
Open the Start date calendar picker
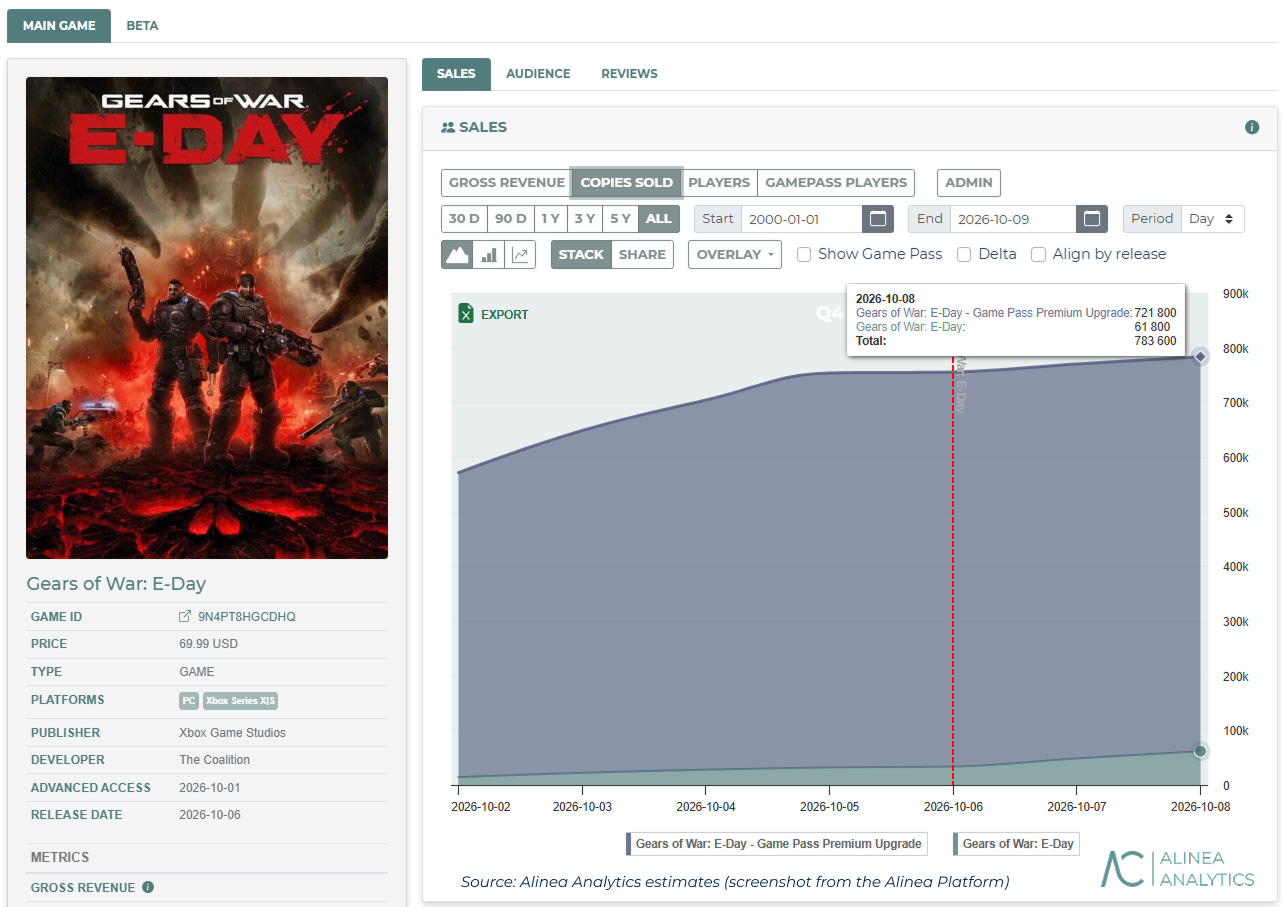click(x=878, y=219)
